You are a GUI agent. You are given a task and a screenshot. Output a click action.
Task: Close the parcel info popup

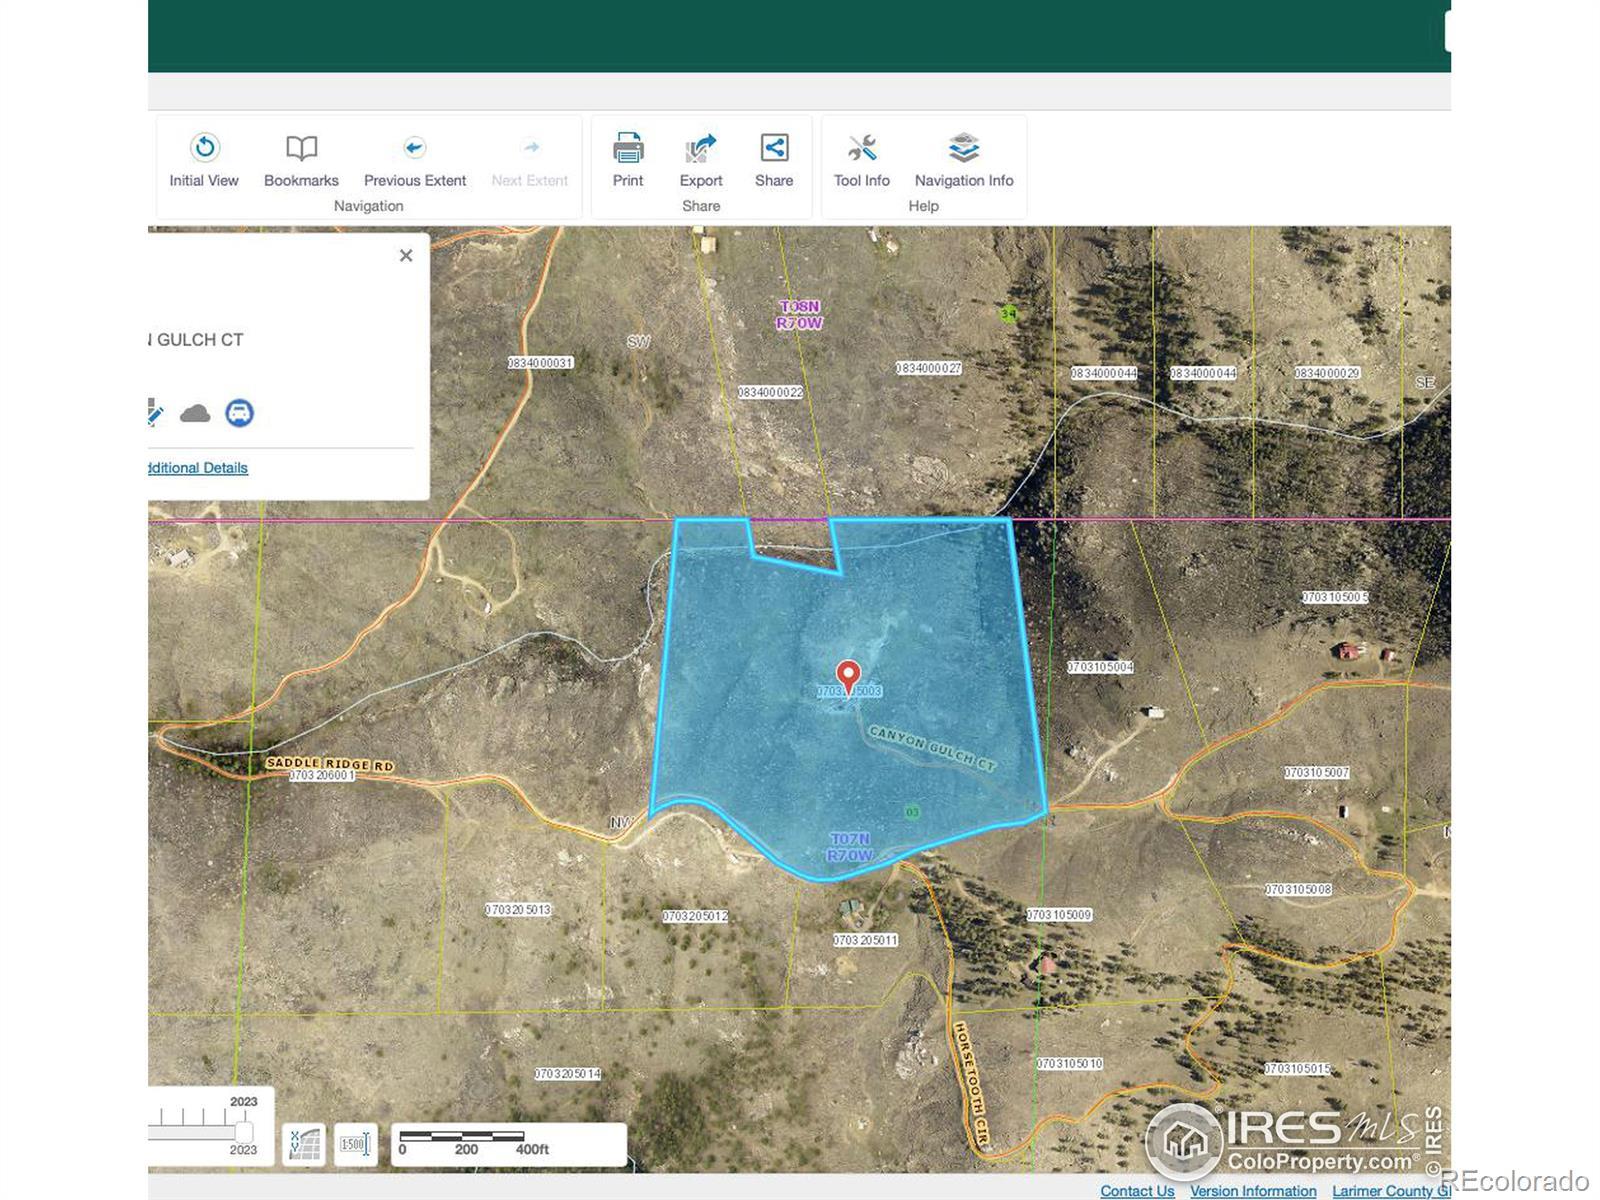406,256
